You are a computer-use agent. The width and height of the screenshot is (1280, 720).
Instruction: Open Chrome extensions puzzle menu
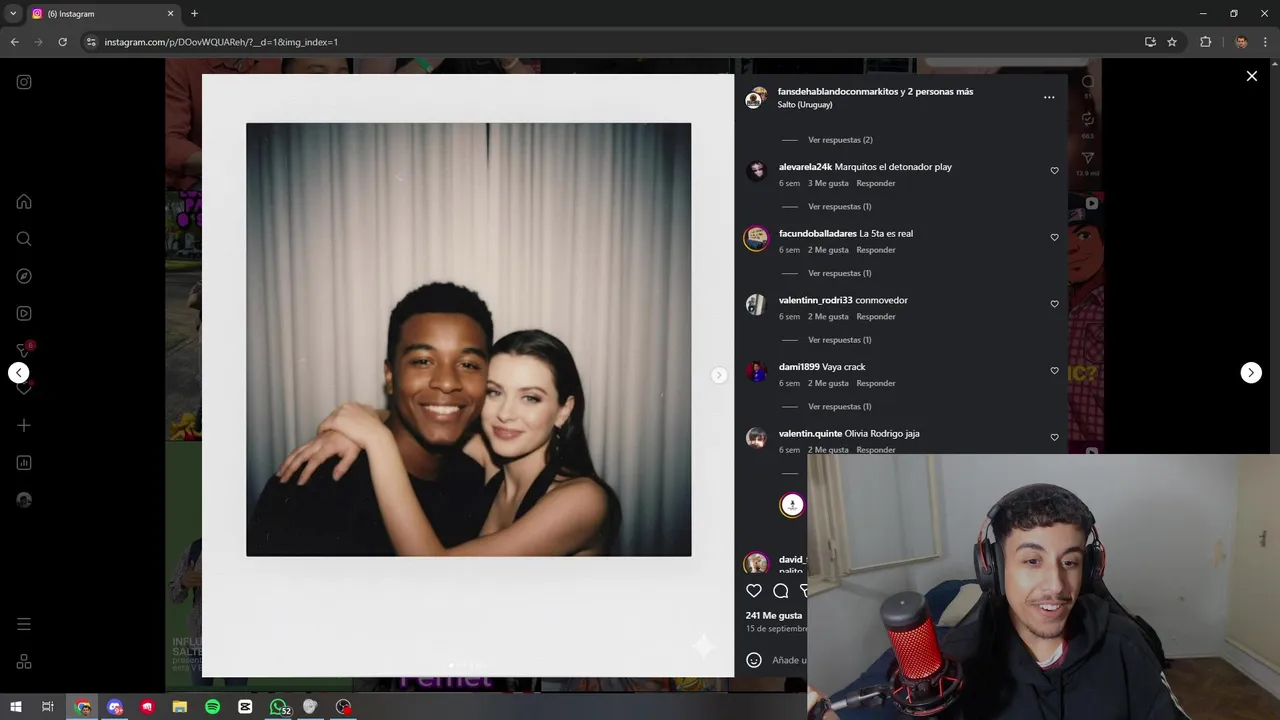click(x=1205, y=42)
